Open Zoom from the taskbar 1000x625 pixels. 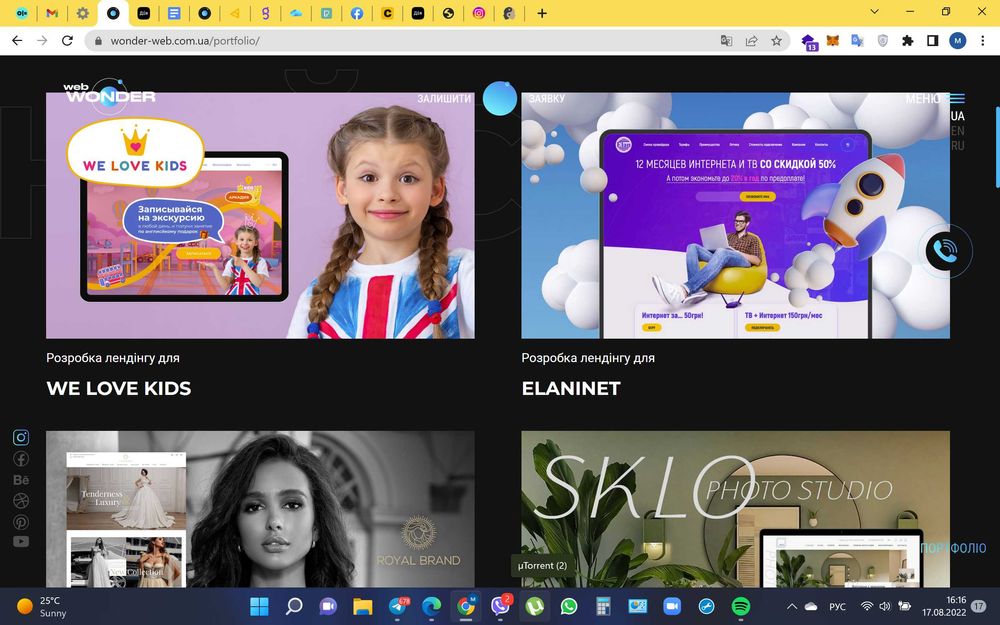pyautogui.click(x=672, y=606)
